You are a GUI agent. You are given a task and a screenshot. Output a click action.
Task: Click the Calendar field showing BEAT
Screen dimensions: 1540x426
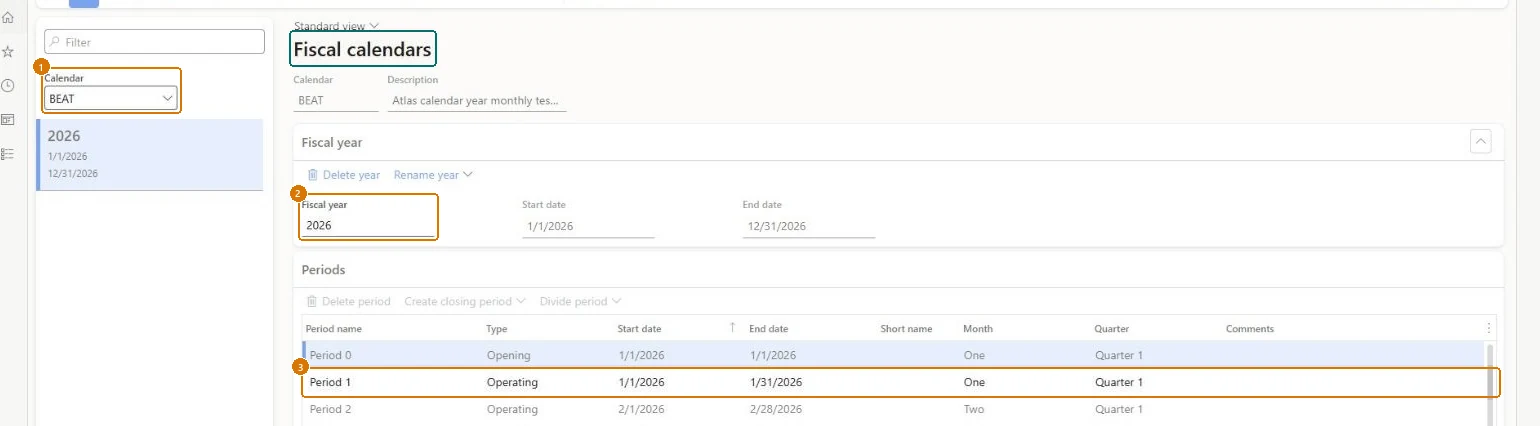tap(336, 100)
